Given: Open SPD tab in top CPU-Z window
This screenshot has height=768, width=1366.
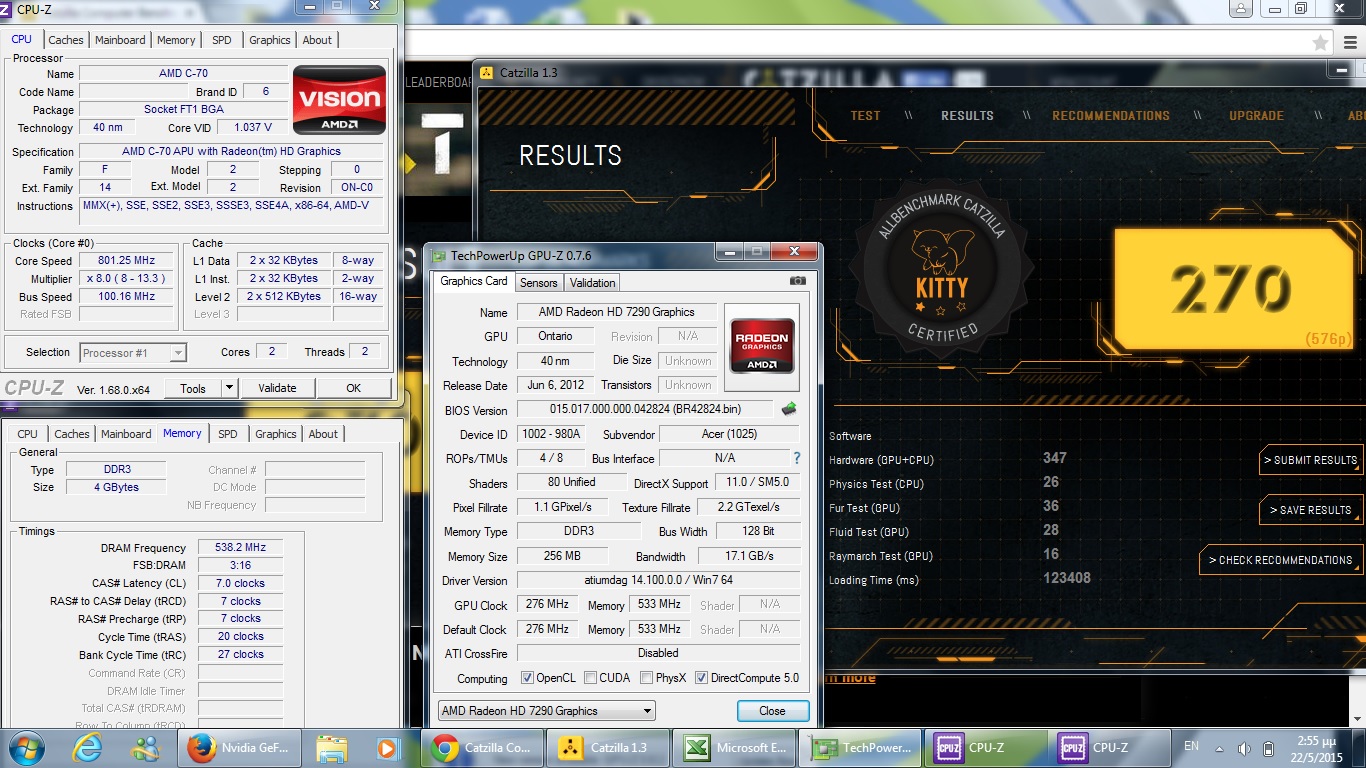Looking at the screenshot, I should tap(222, 40).
